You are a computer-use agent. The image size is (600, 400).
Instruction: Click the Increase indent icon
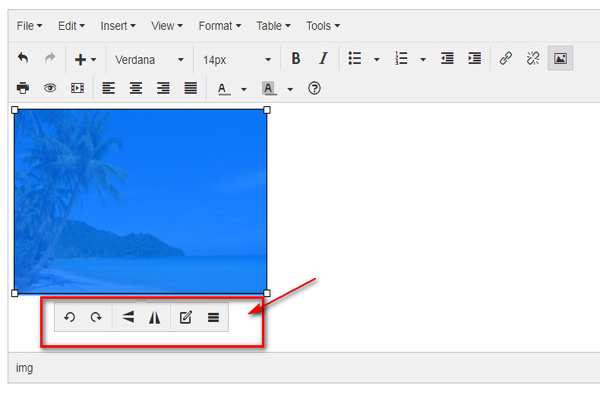(x=474, y=59)
